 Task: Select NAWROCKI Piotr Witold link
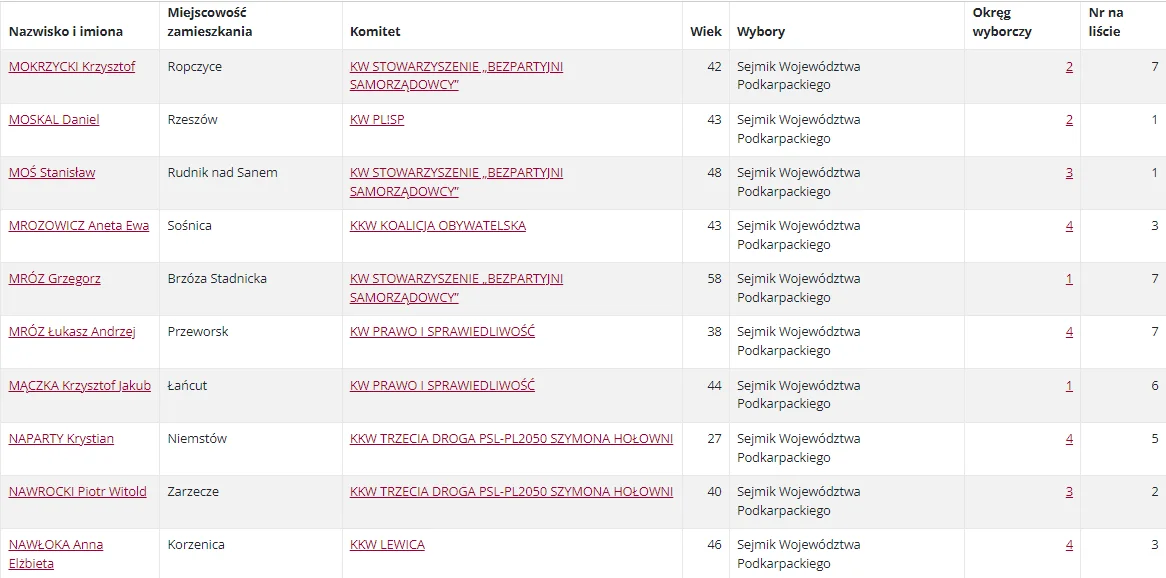pyautogui.click(x=77, y=491)
